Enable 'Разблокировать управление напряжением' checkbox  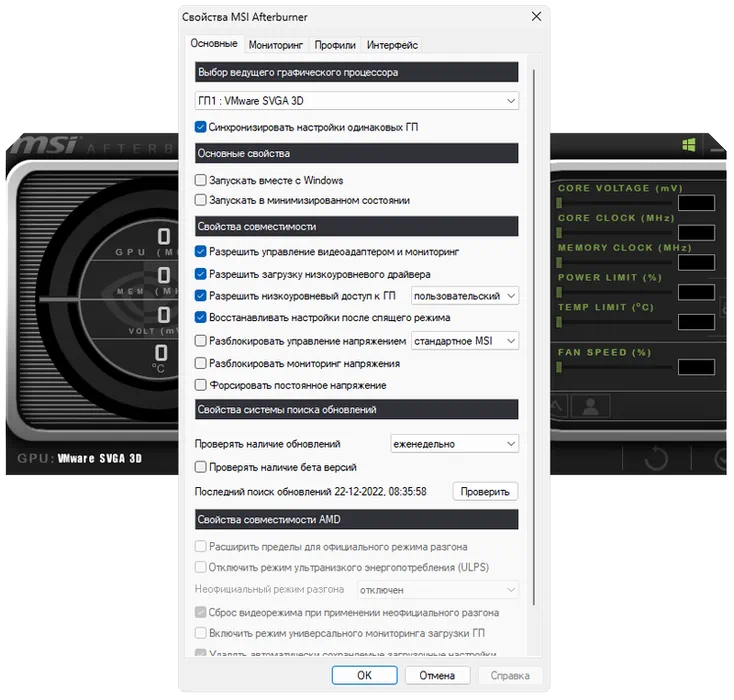[x=200, y=341]
